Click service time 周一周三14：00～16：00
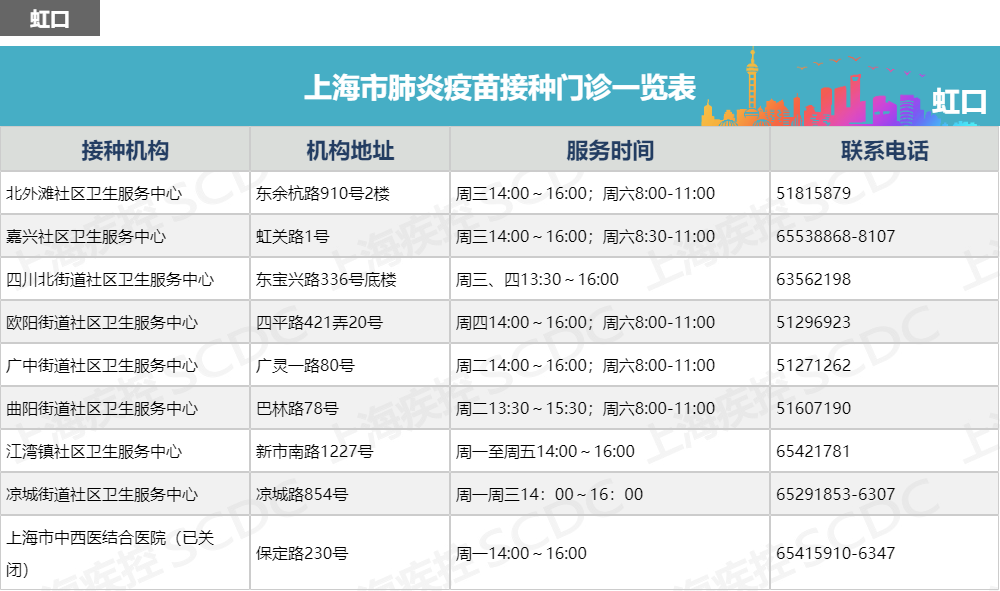Viewport: 1000px width, 591px height. tap(549, 495)
